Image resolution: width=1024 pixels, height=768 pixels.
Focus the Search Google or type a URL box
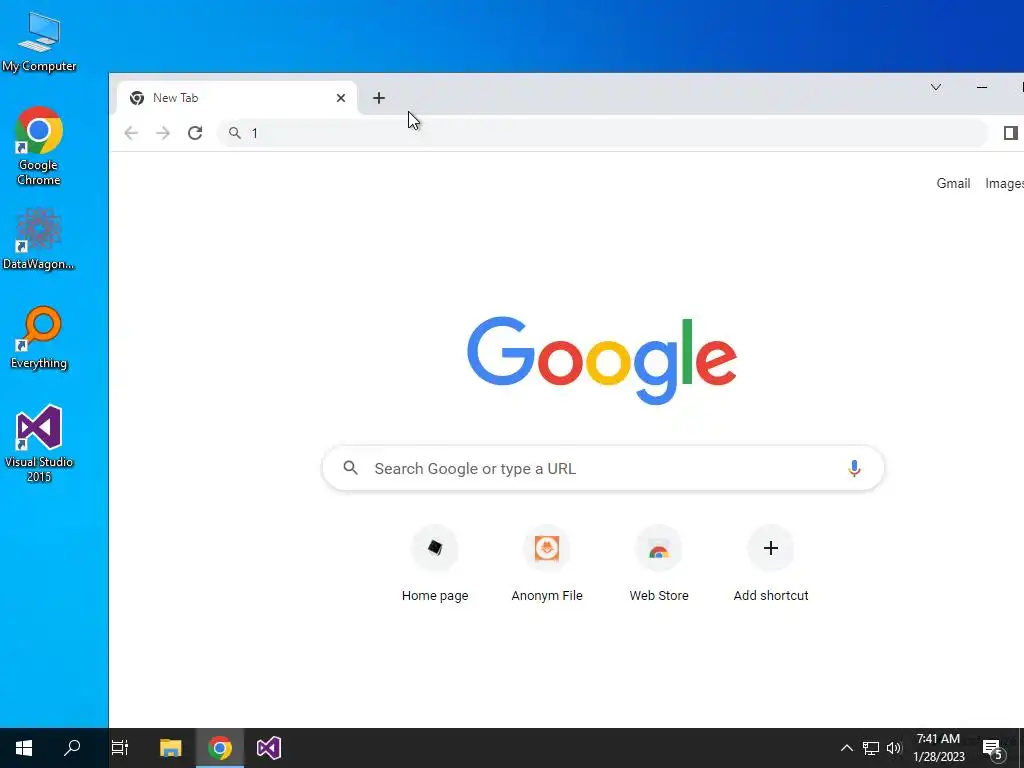click(603, 468)
